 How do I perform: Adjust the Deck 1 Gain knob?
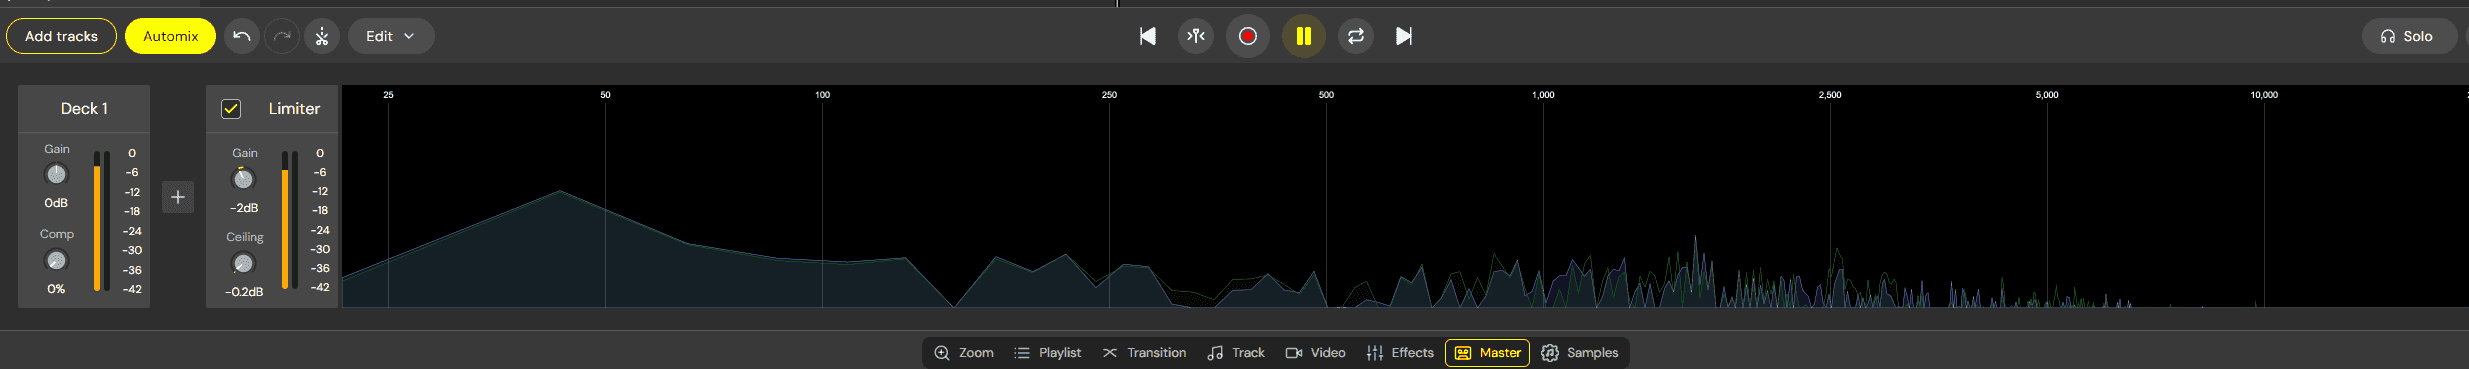click(x=56, y=174)
